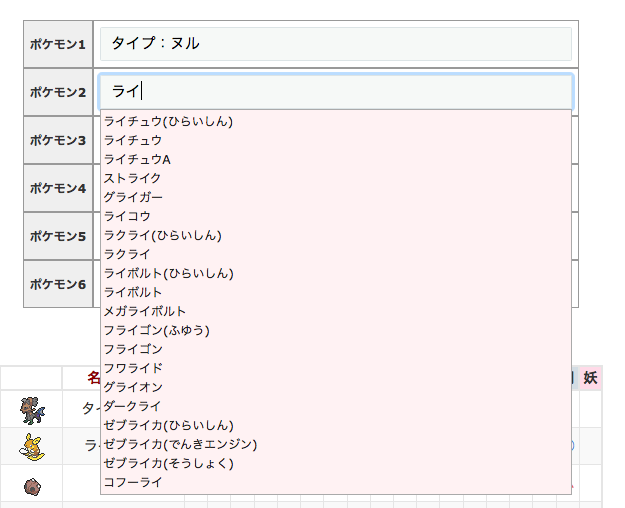The width and height of the screenshot is (625, 508).
Task: Select ライコウ suggestion
Action: [336, 217]
